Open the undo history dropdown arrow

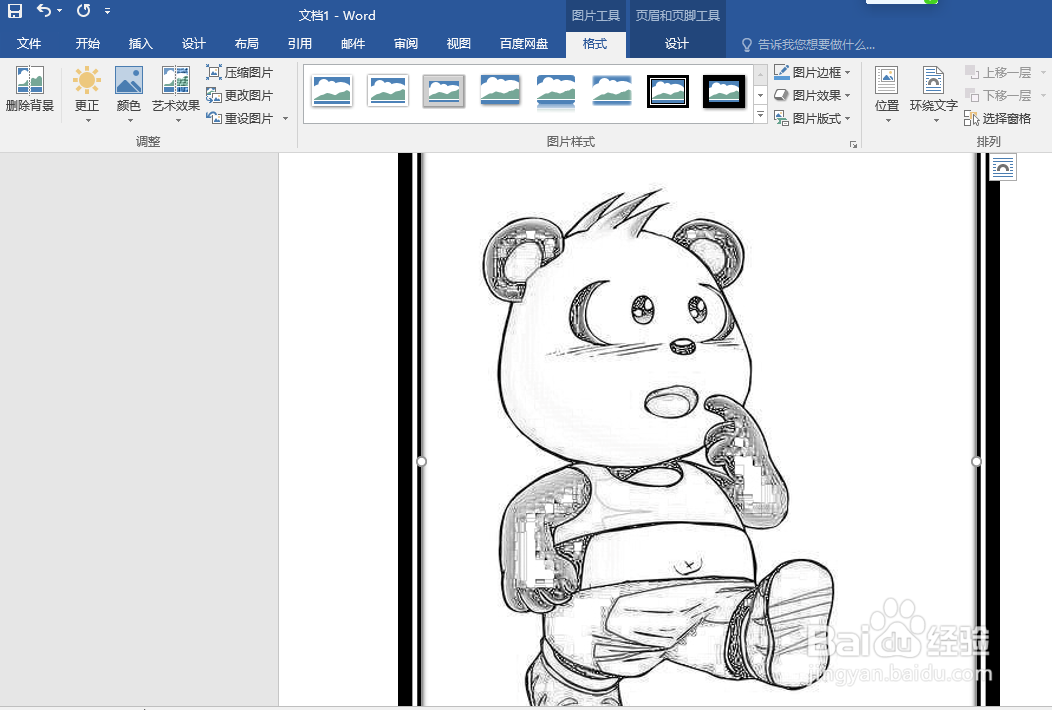coord(60,11)
